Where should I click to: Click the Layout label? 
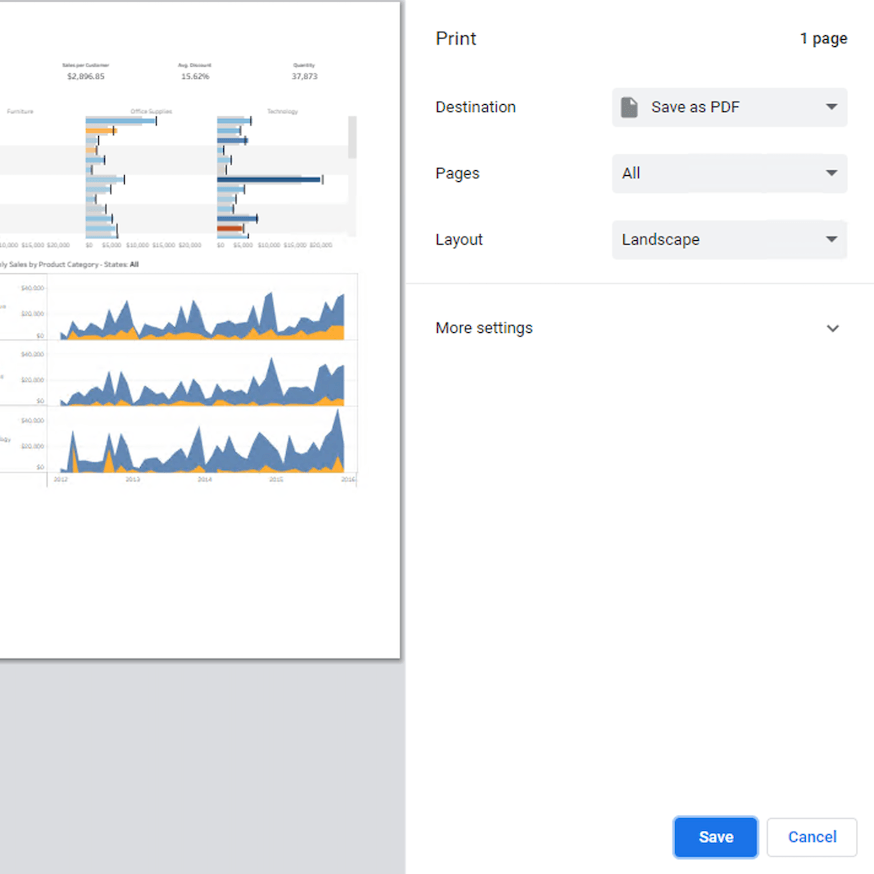click(x=459, y=240)
